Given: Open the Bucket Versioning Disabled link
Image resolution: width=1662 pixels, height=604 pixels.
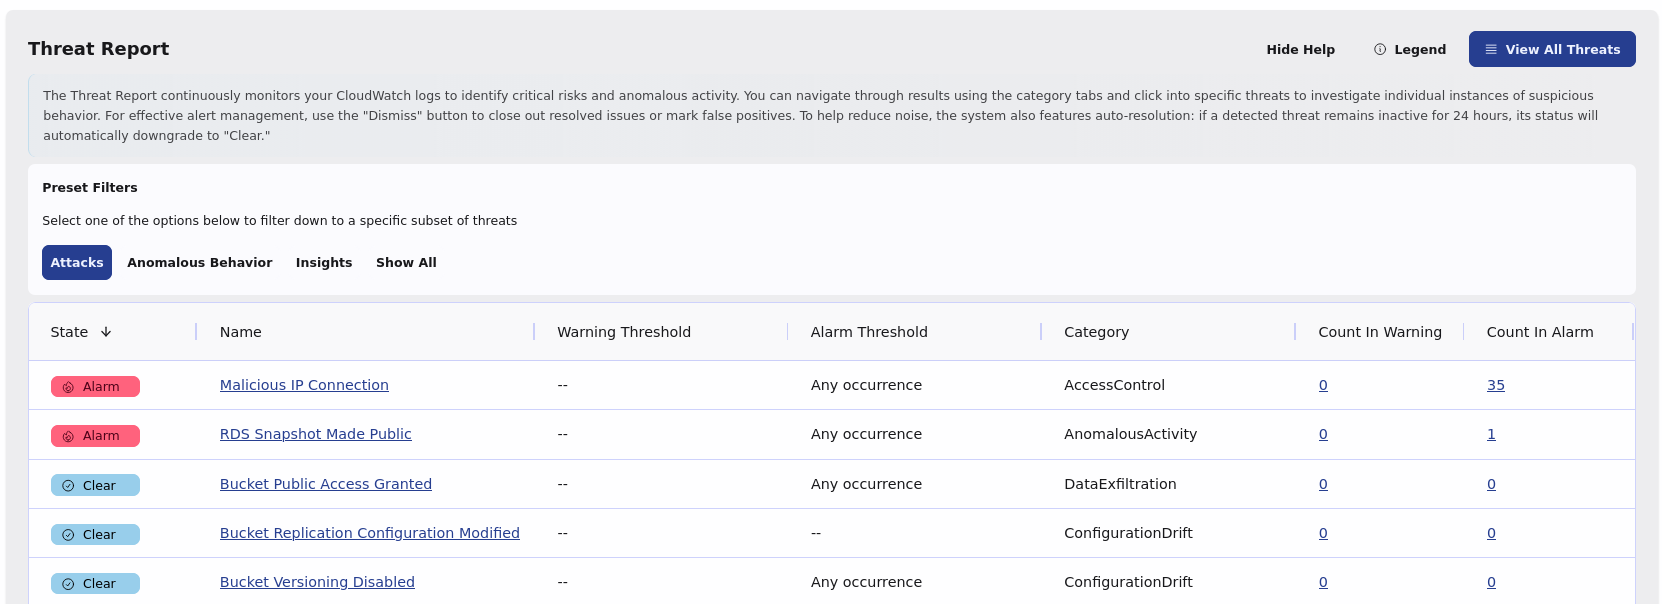Looking at the screenshot, I should coord(317,582).
